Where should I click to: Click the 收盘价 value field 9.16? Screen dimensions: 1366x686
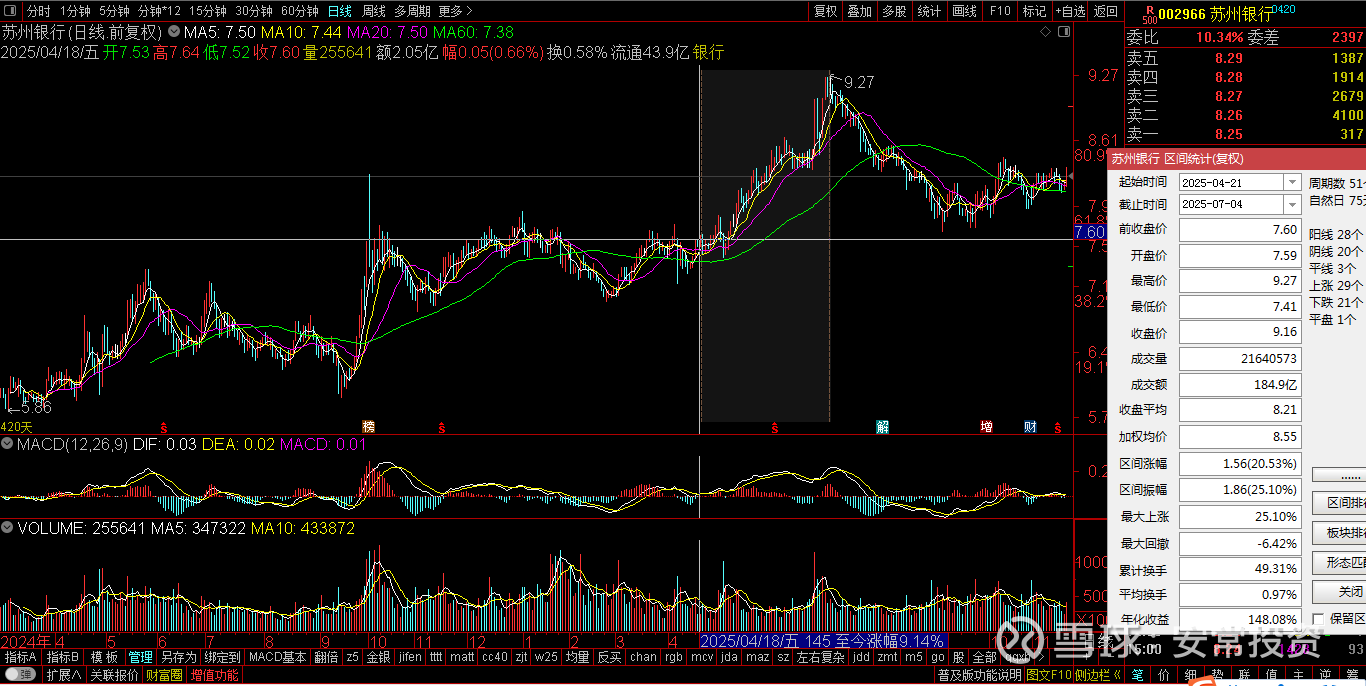tap(1241, 332)
